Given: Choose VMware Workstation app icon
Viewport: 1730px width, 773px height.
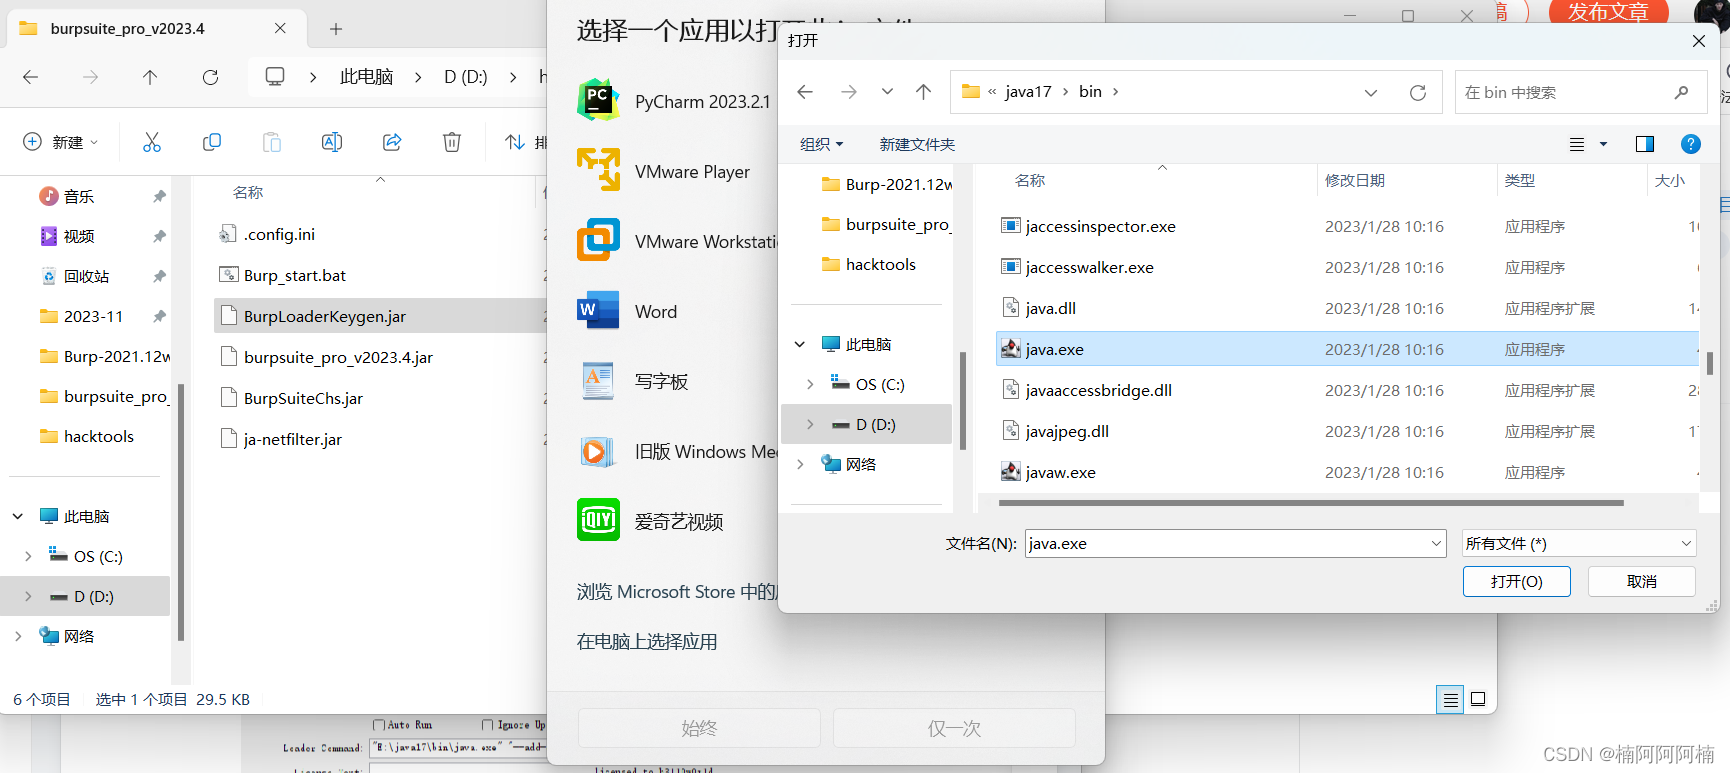Looking at the screenshot, I should pos(598,239).
